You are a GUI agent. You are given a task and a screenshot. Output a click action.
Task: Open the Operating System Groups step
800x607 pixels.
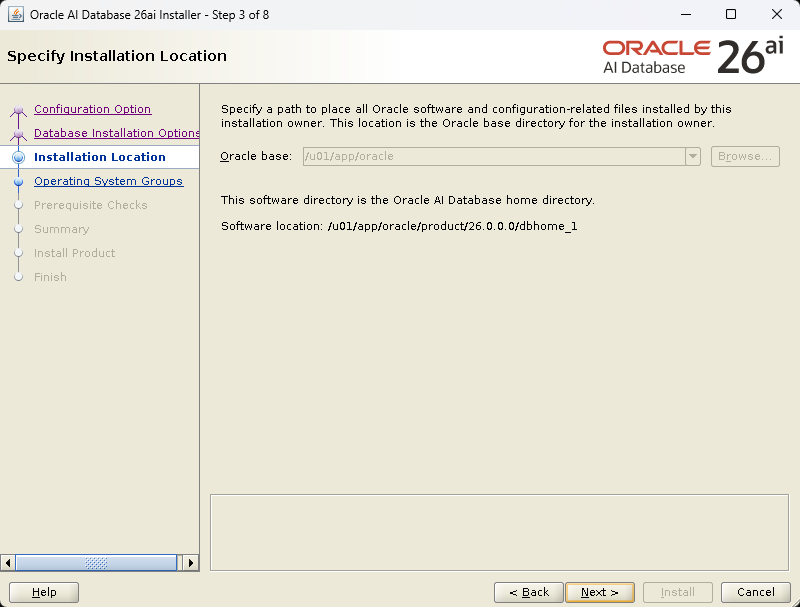(108, 181)
